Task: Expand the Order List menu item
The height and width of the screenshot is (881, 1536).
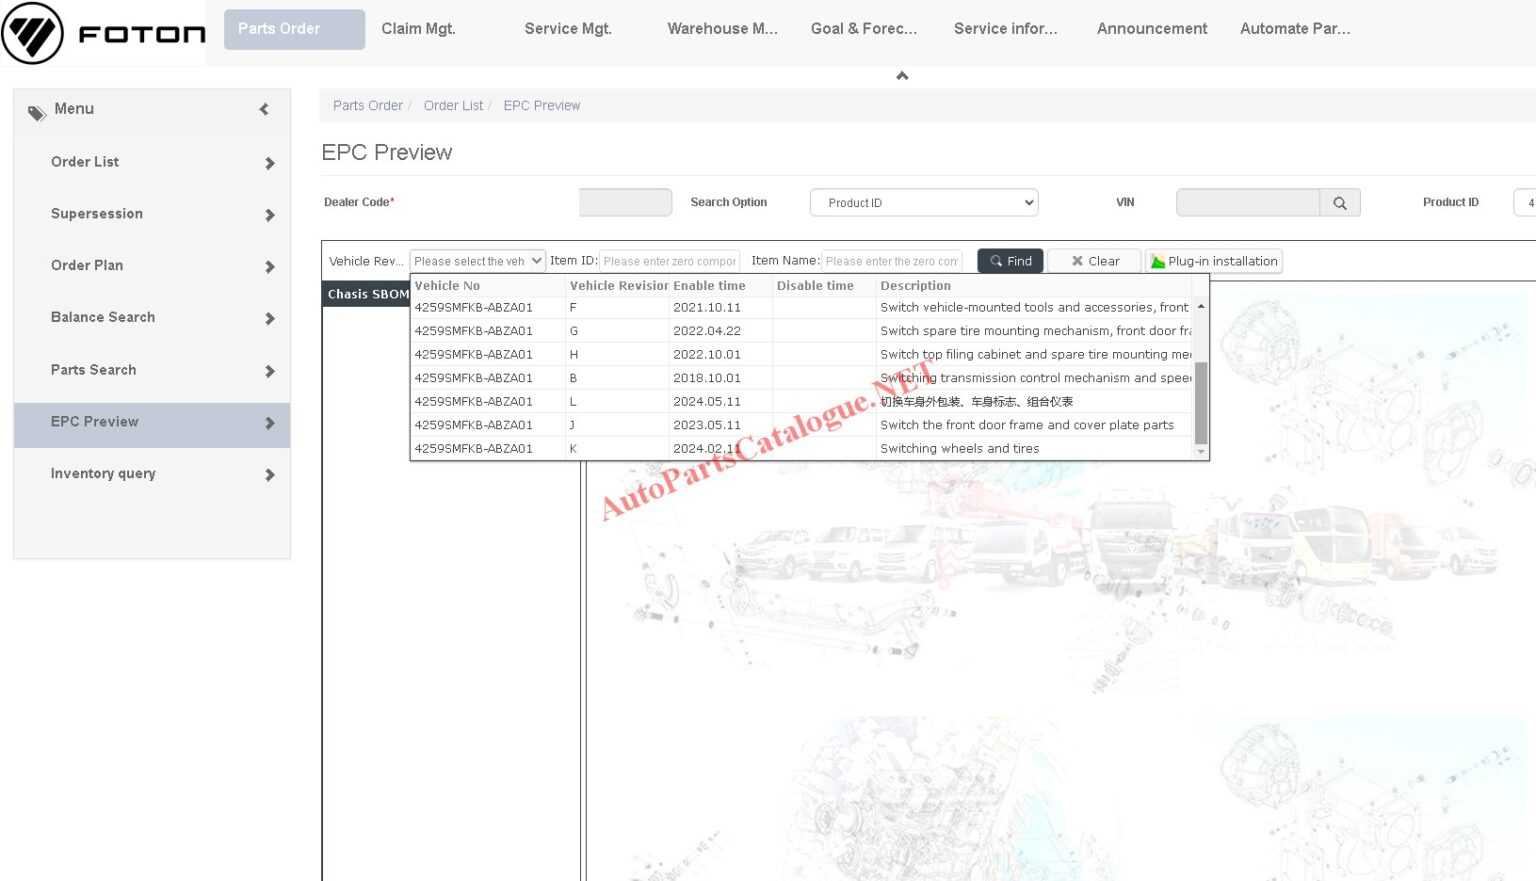Action: tap(270, 163)
